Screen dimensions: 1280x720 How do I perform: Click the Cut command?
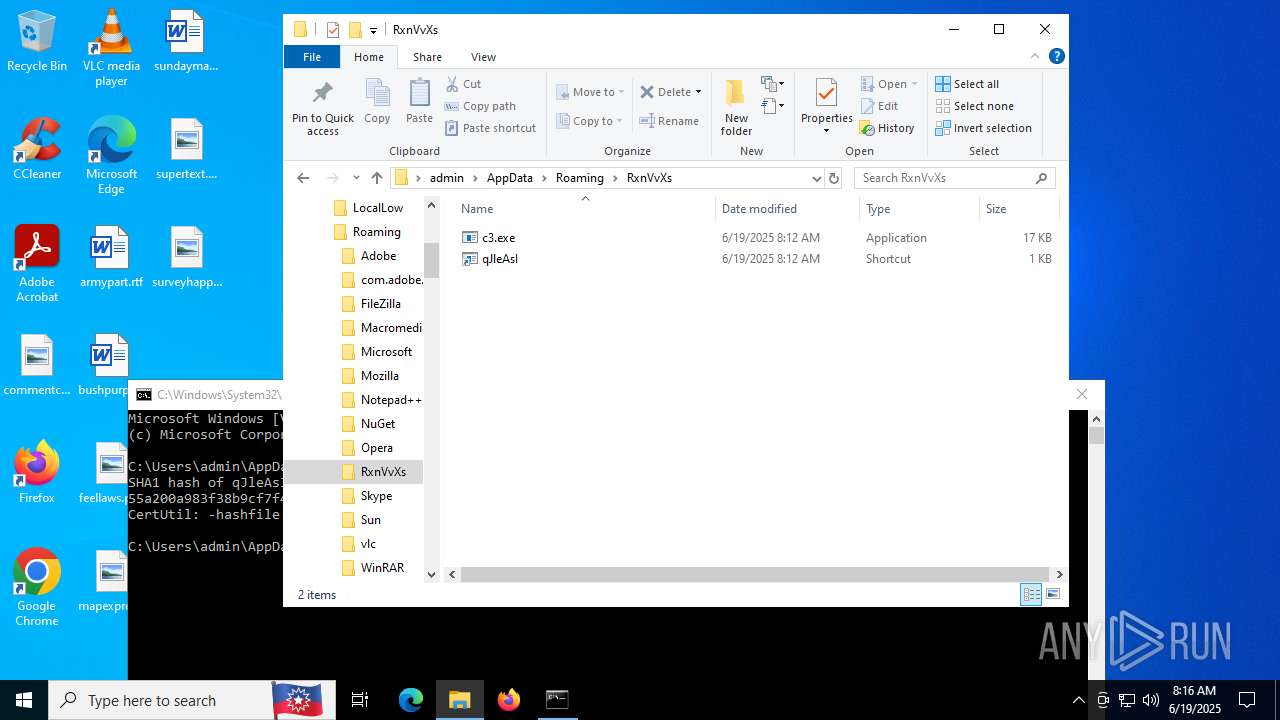464,84
